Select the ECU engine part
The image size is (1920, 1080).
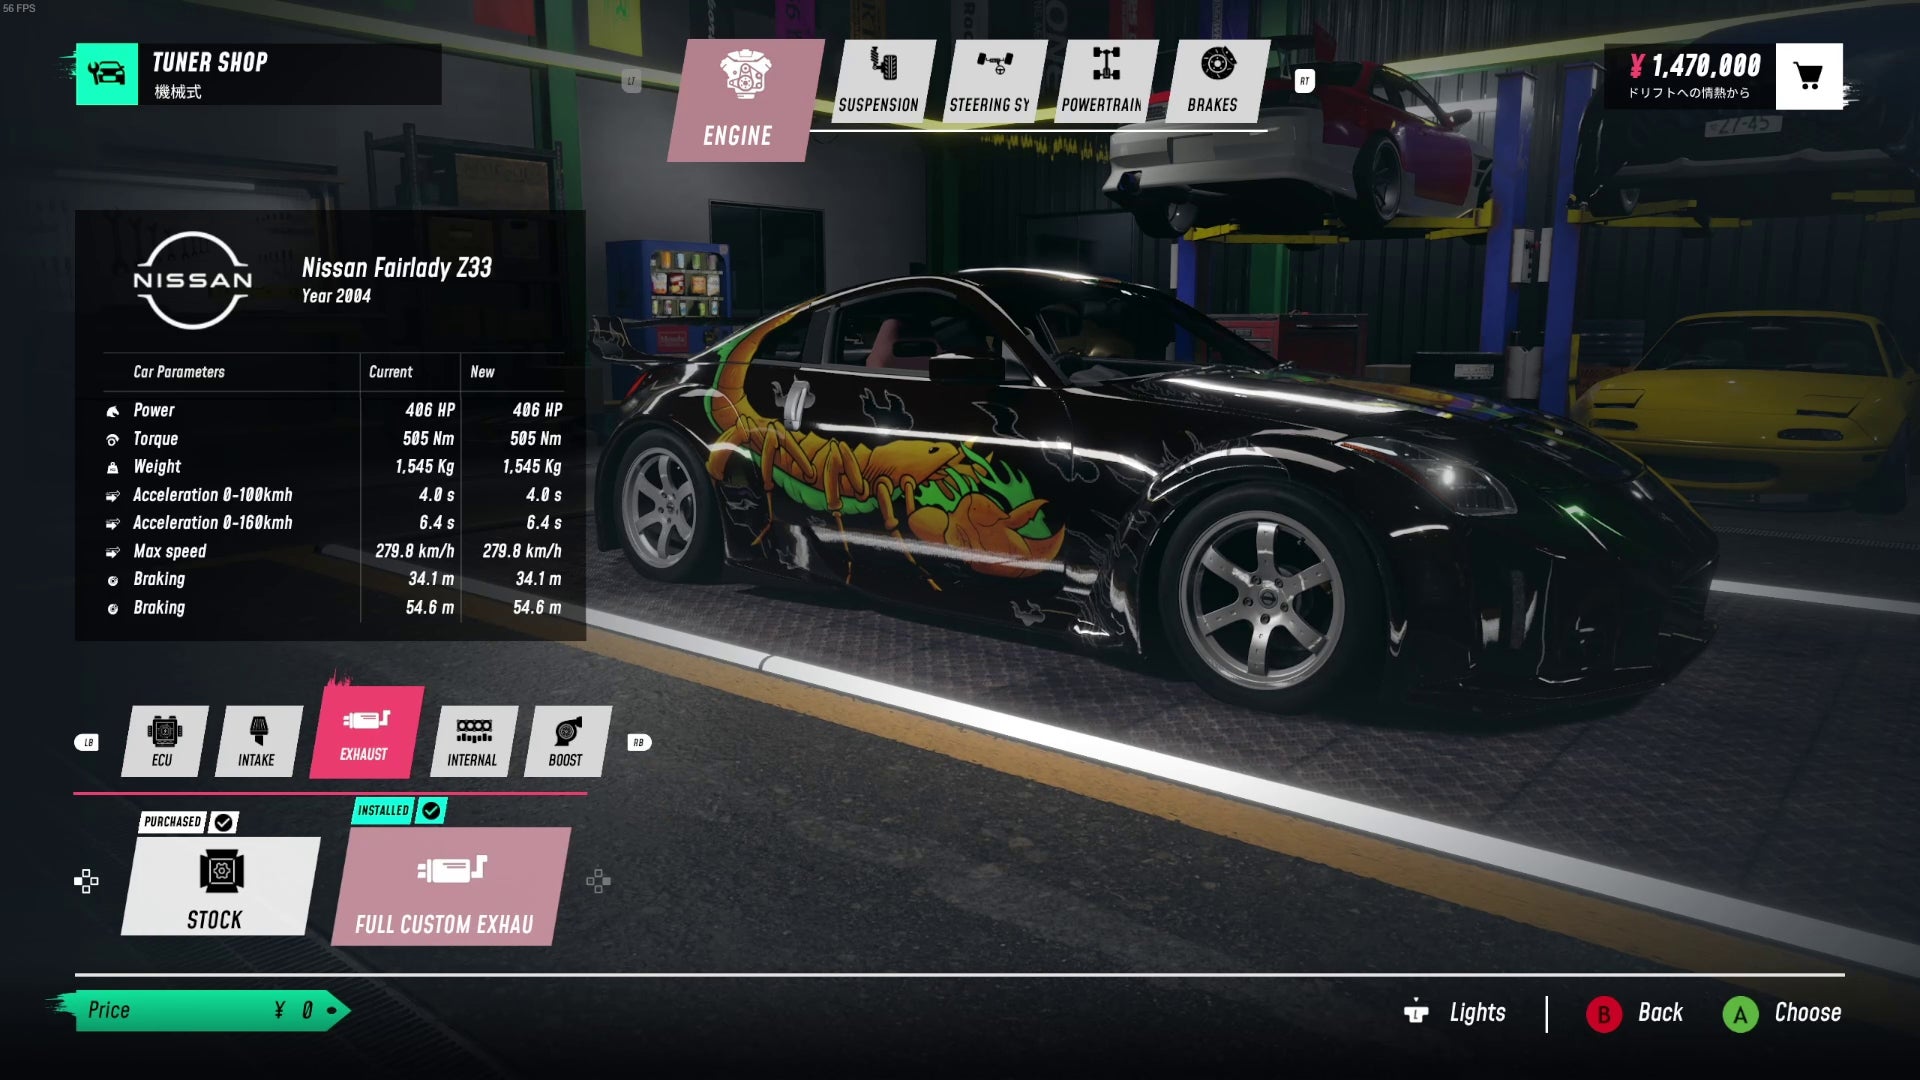pyautogui.click(x=164, y=741)
